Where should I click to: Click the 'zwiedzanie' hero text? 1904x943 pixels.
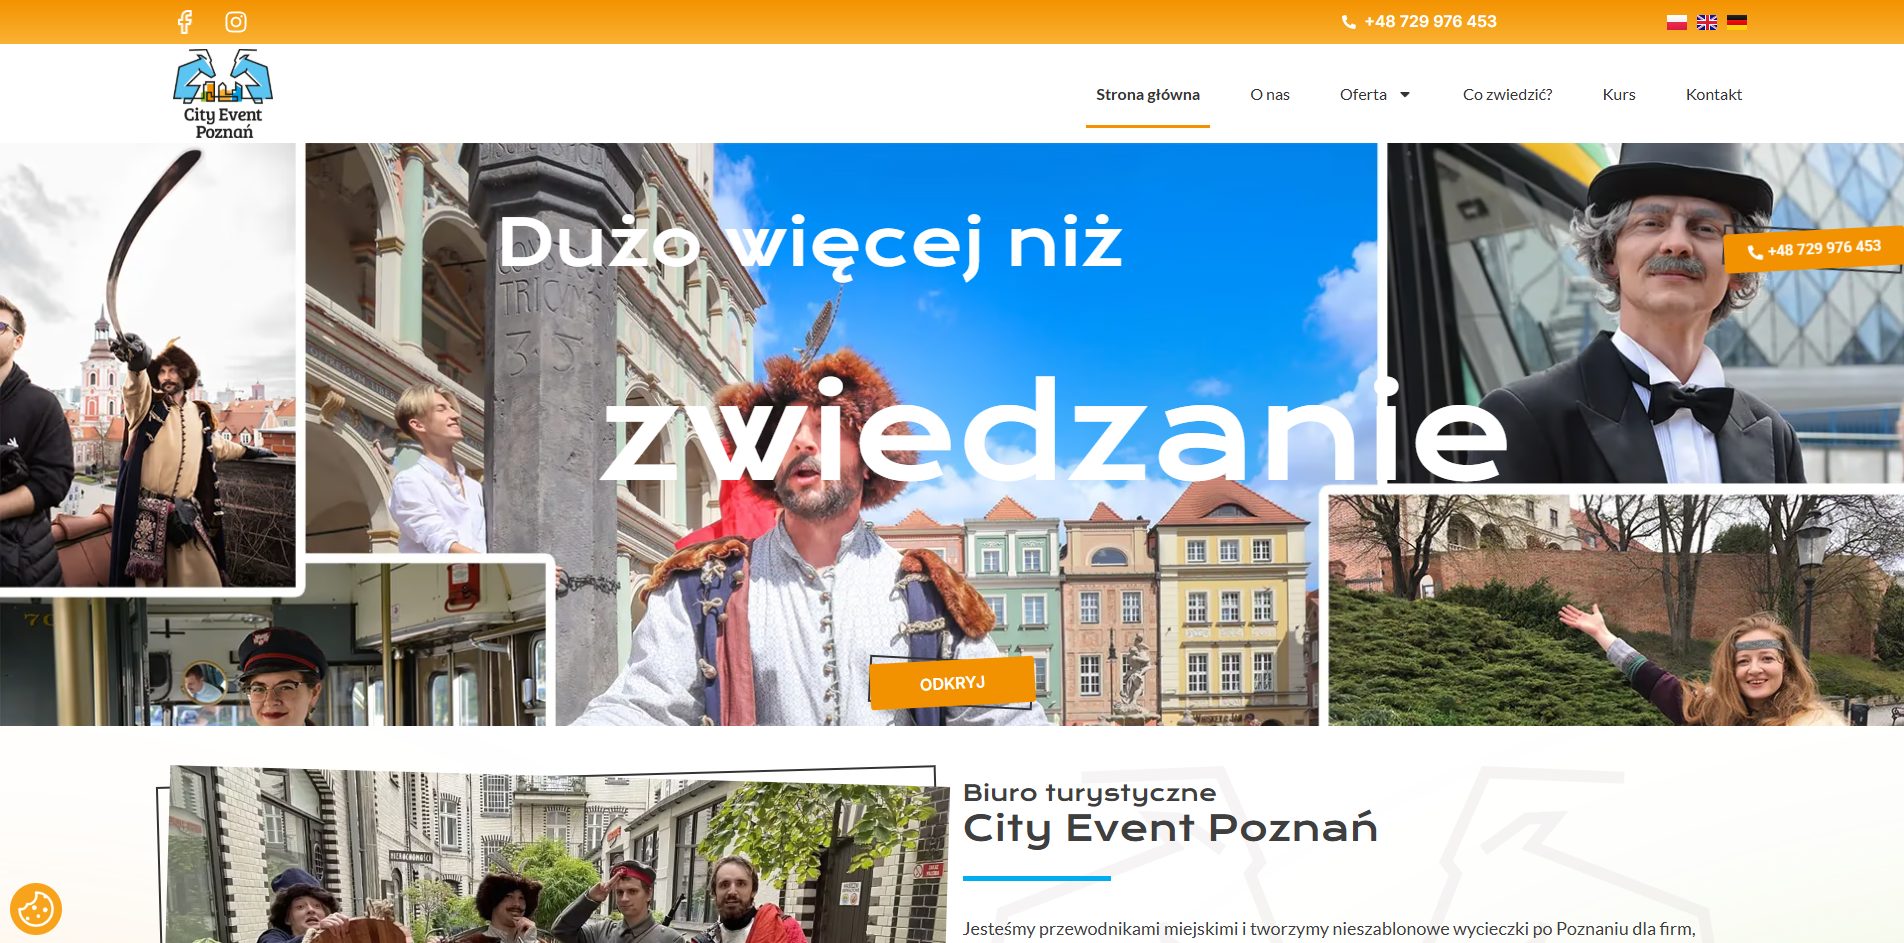click(1055, 430)
